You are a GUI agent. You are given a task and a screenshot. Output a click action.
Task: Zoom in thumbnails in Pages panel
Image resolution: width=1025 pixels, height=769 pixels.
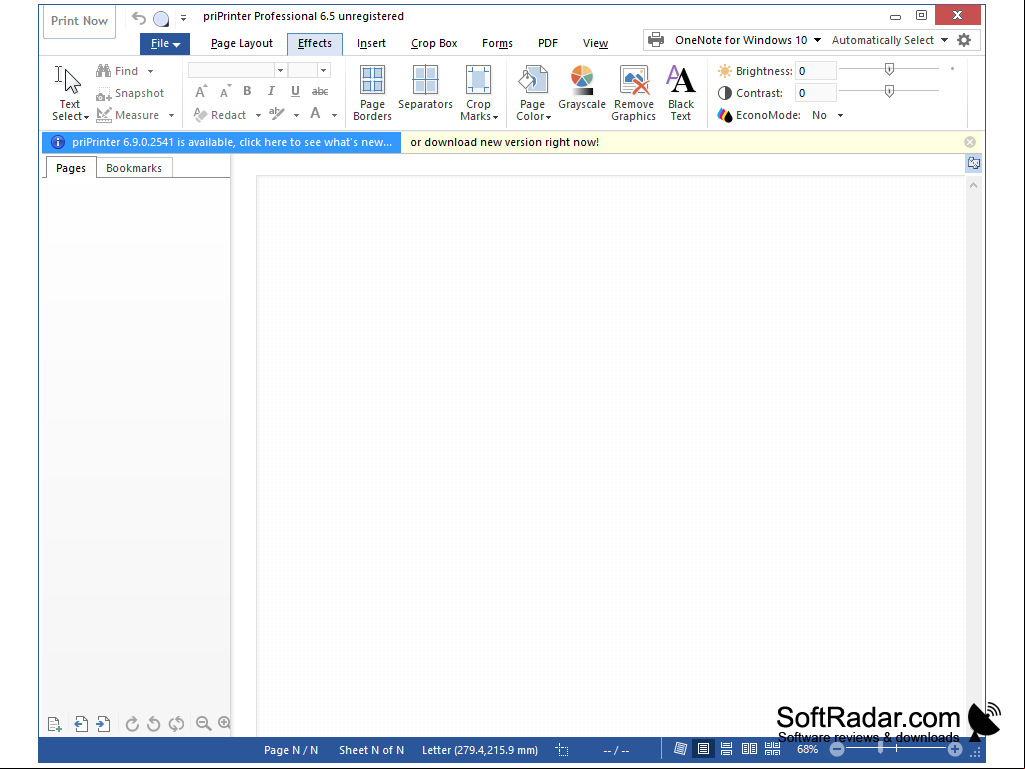click(x=224, y=723)
